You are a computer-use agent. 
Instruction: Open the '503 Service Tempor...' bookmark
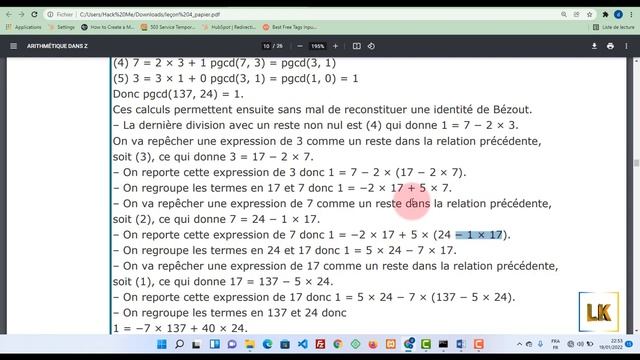point(168,27)
